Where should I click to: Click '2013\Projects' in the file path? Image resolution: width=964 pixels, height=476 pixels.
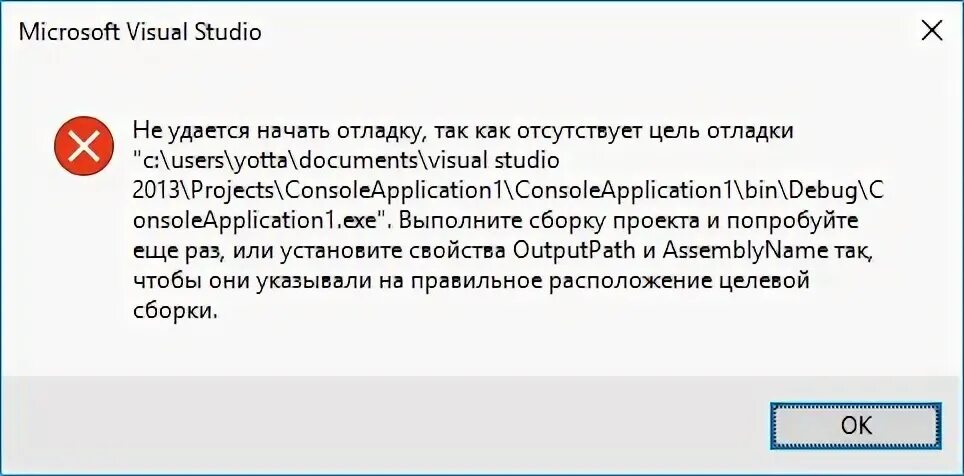(x=203, y=191)
